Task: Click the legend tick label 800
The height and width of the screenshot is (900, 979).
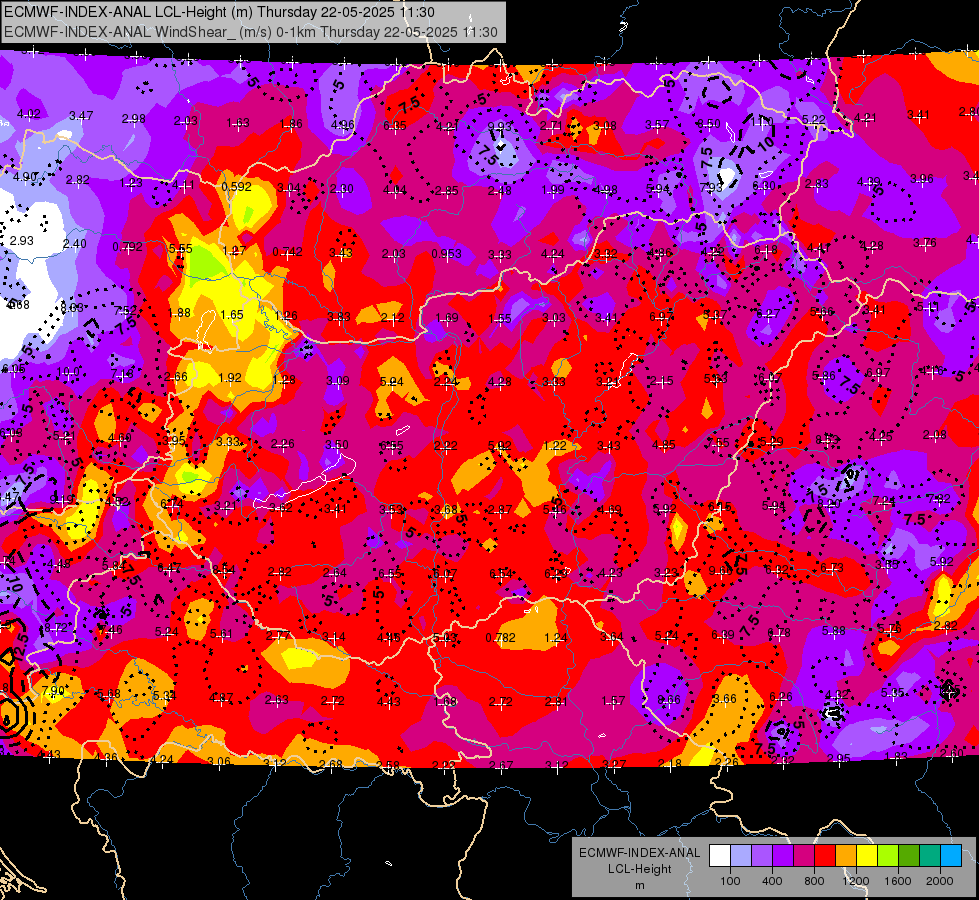Action: click(x=814, y=881)
